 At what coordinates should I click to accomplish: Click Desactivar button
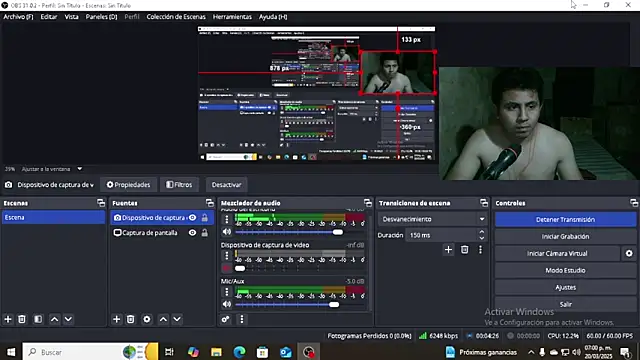click(x=226, y=185)
